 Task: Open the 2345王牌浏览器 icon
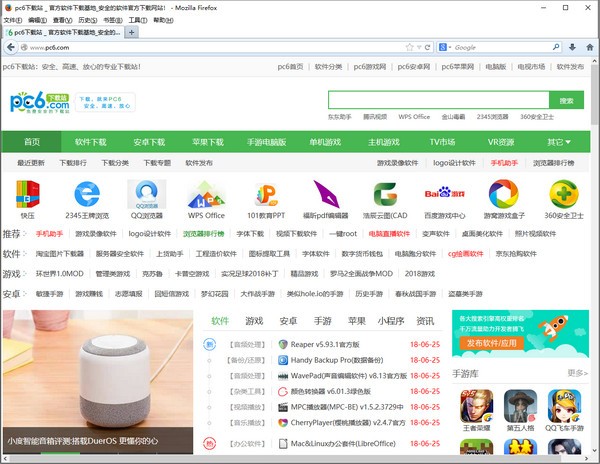(x=87, y=194)
